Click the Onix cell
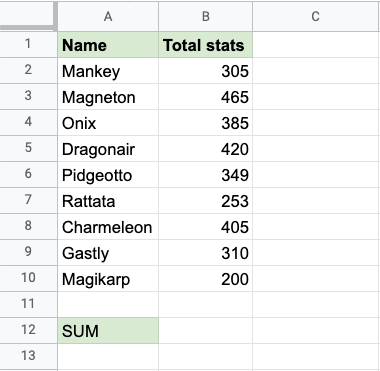Viewport: 380px width, 371px height. coord(108,123)
